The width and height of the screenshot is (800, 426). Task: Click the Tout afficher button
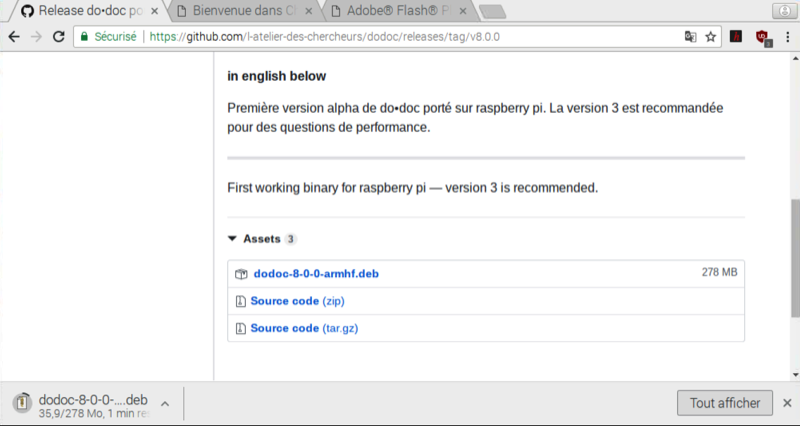pos(725,403)
